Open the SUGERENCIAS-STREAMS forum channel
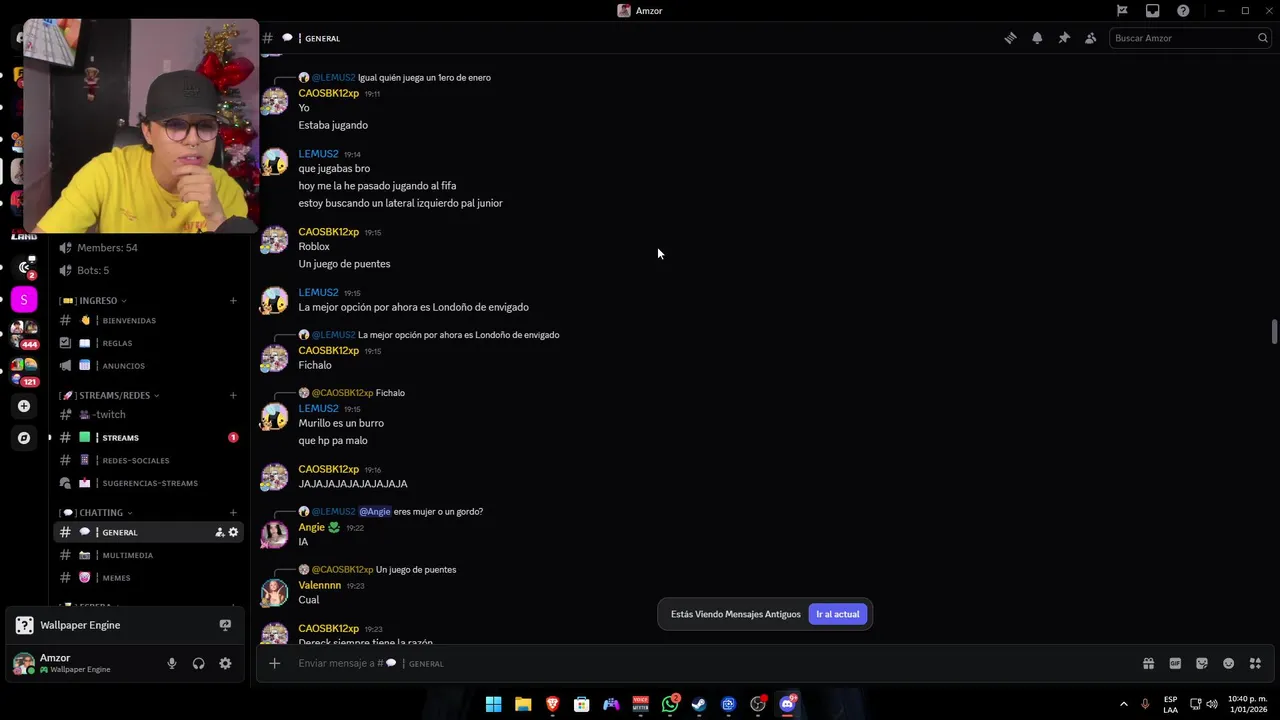 (148, 483)
